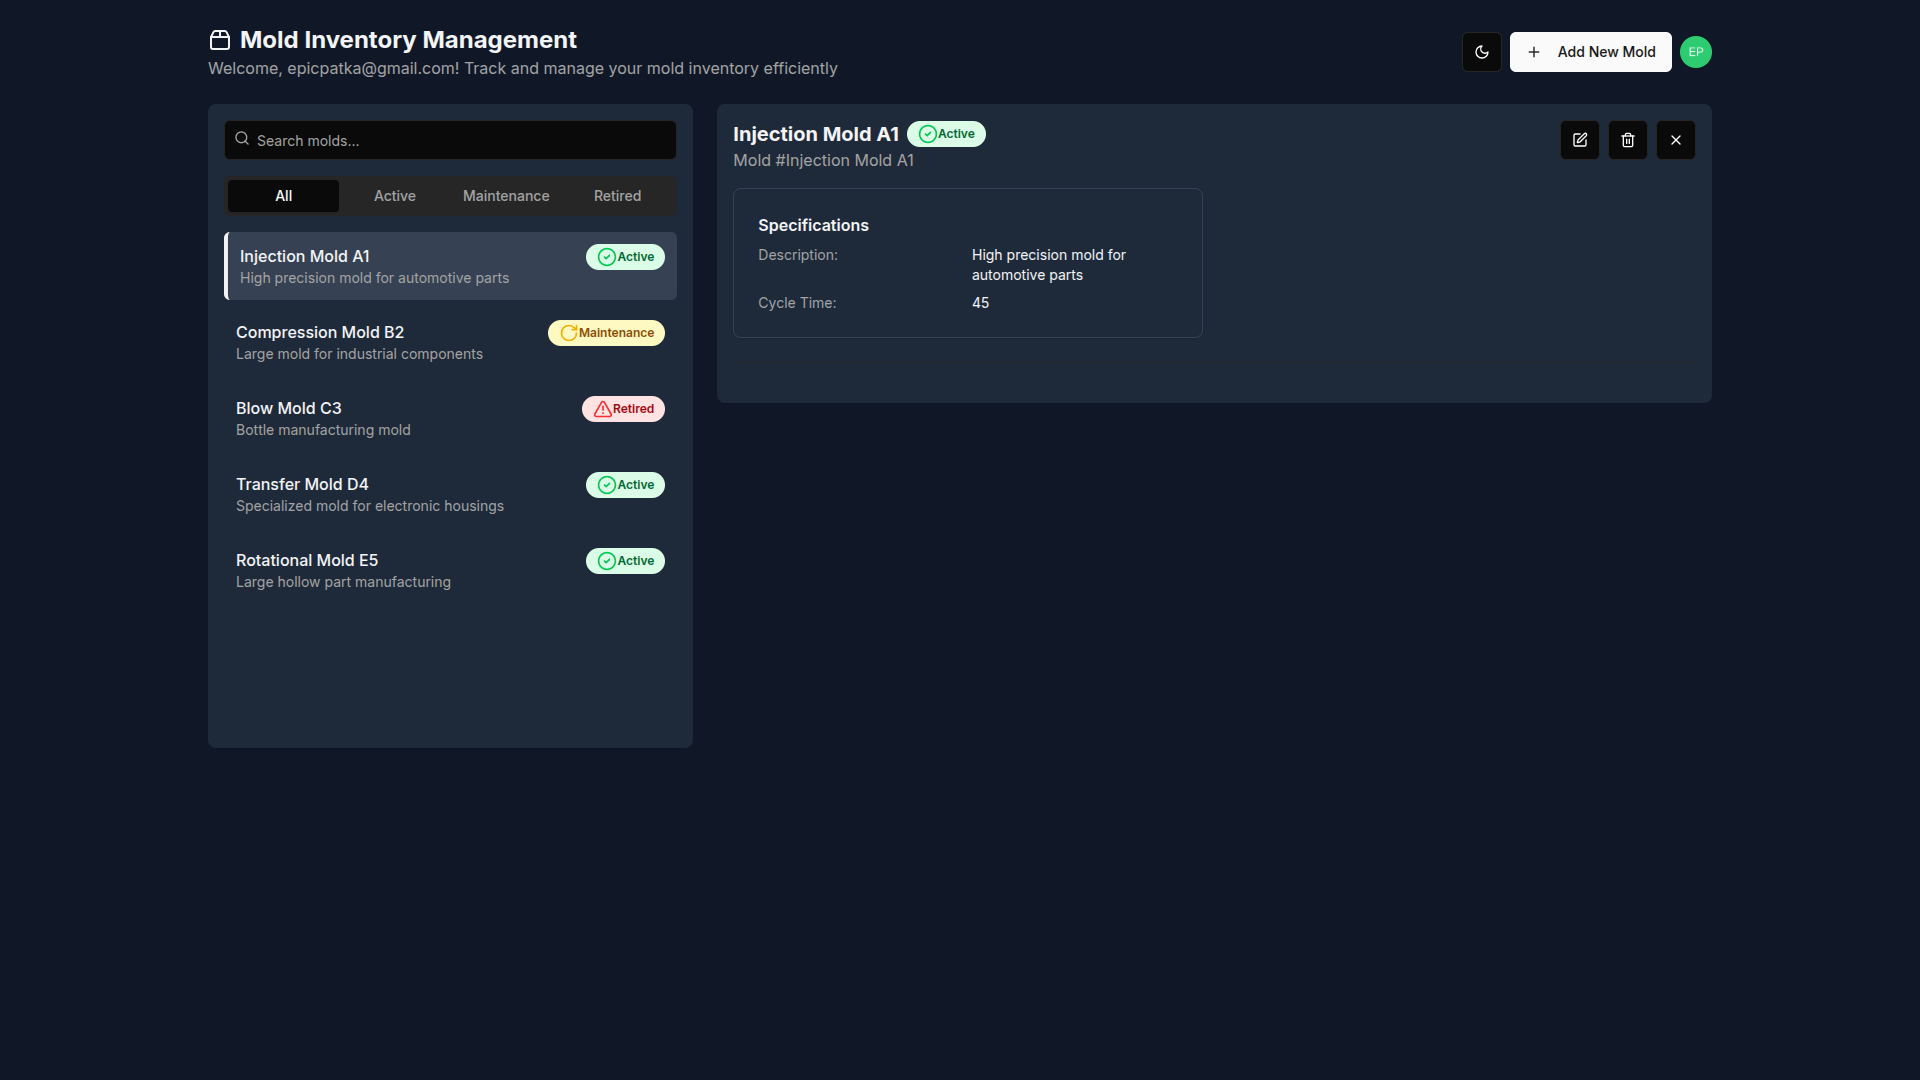Delete mold with the trash icon
Image resolution: width=1920 pixels, height=1080 pixels.
(x=1627, y=140)
